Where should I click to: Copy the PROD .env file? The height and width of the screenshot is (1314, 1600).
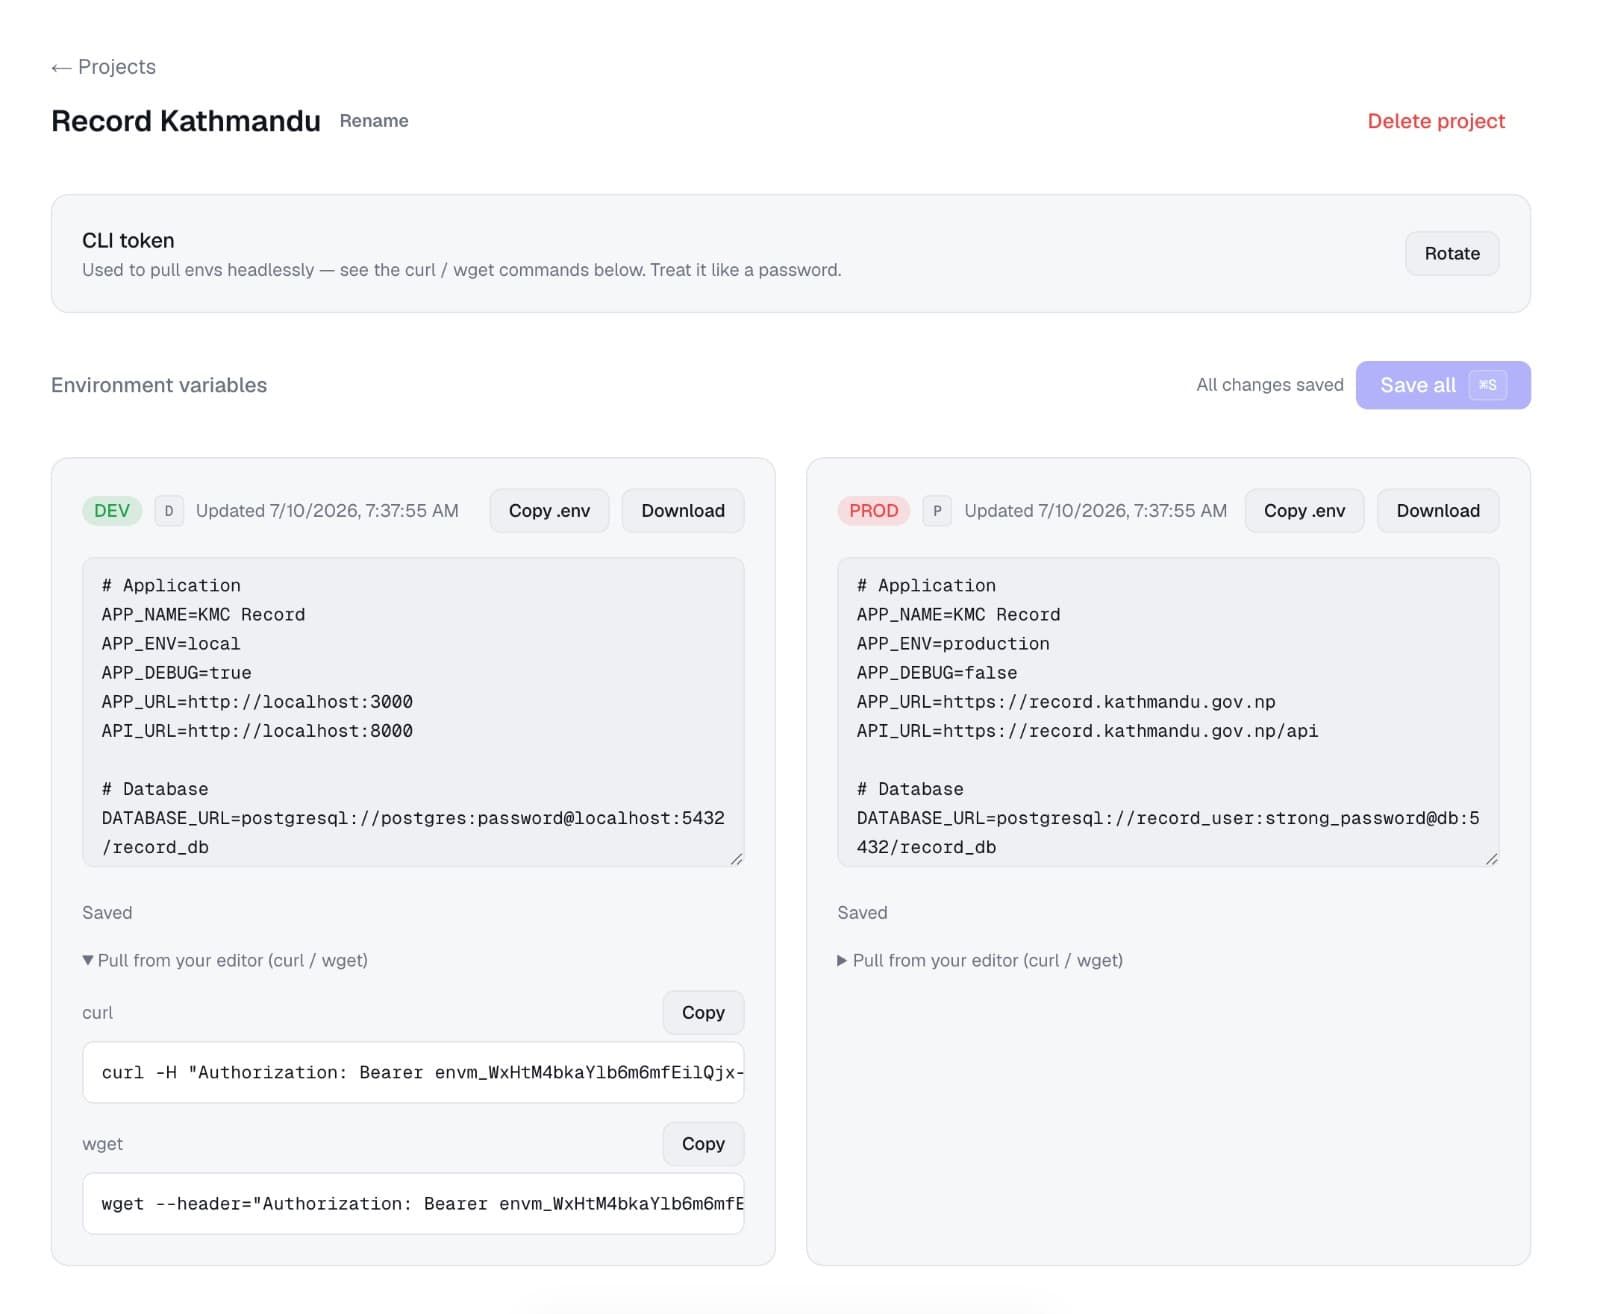pyautogui.click(x=1304, y=511)
